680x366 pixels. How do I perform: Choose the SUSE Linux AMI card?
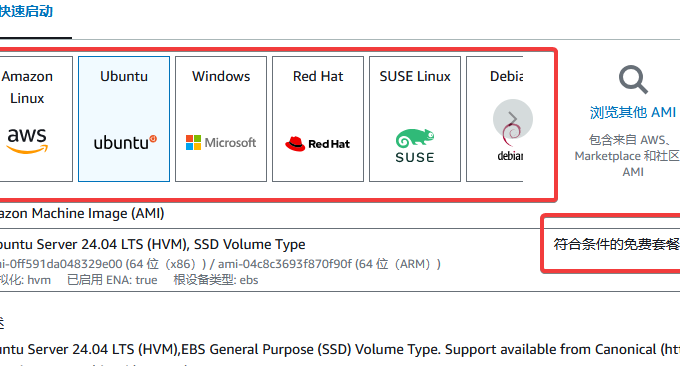[x=415, y=119]
